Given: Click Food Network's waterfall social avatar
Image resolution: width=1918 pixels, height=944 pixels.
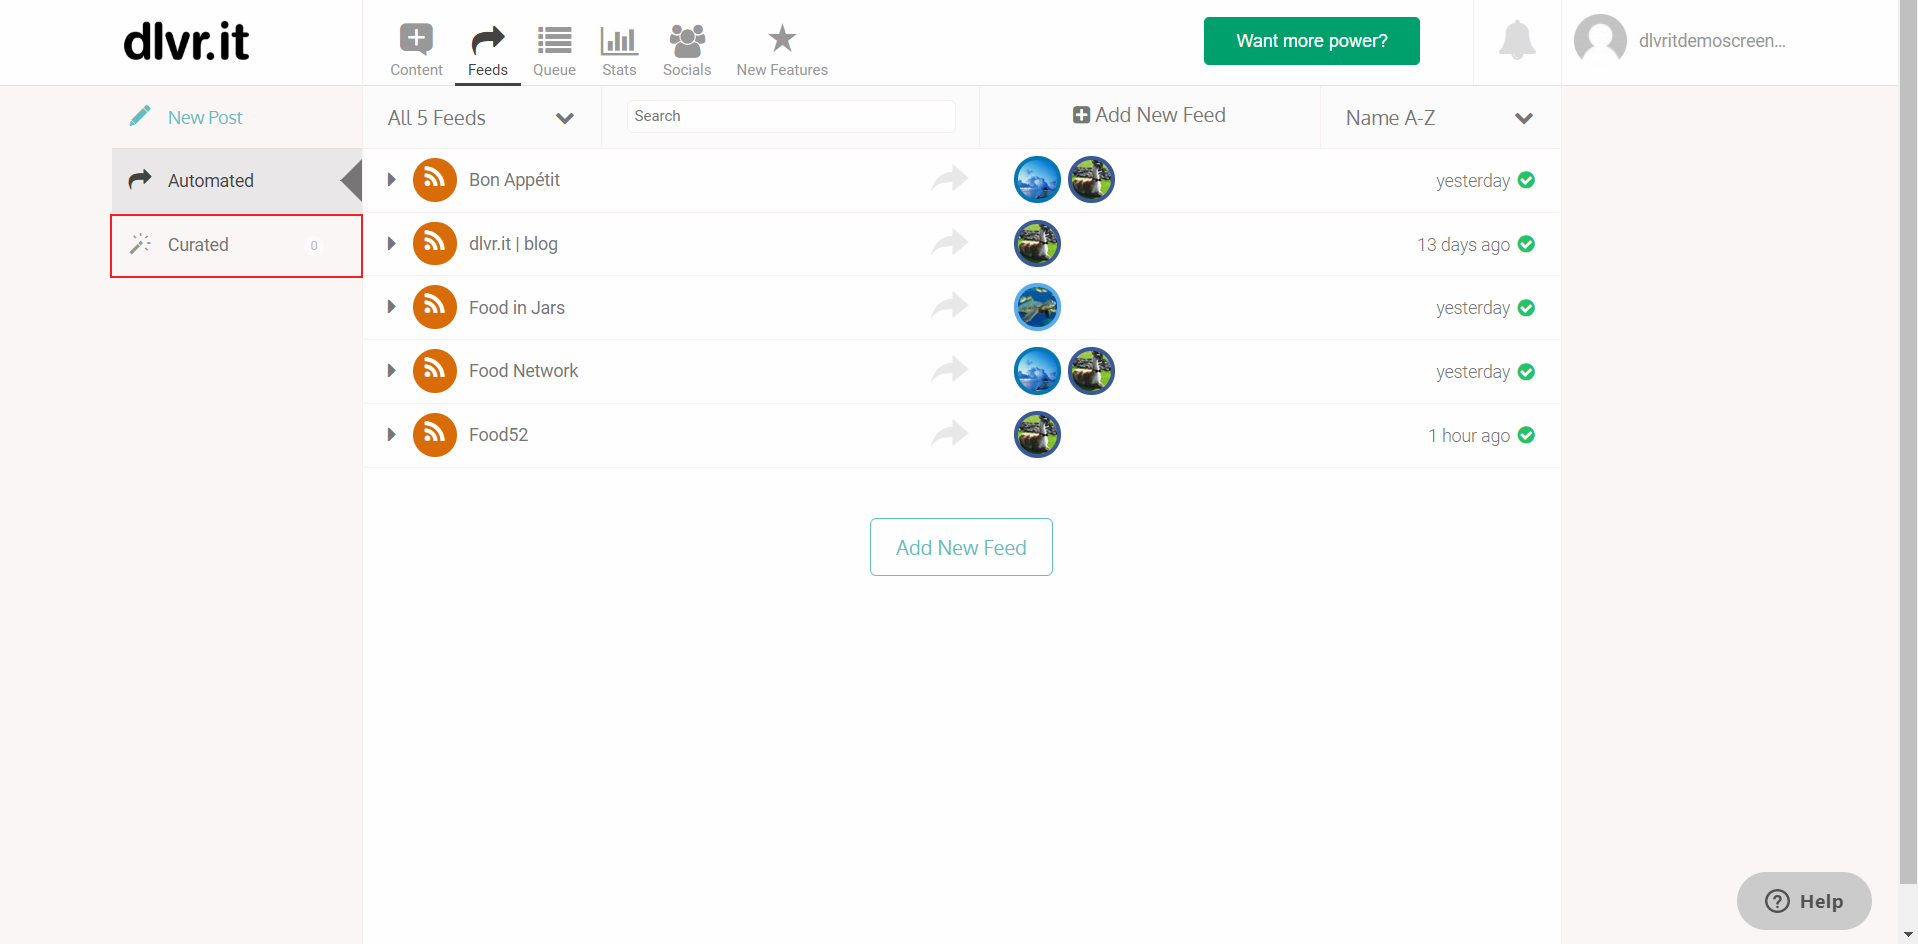Looking at the screenshot, I should [x=1091, y=371].
